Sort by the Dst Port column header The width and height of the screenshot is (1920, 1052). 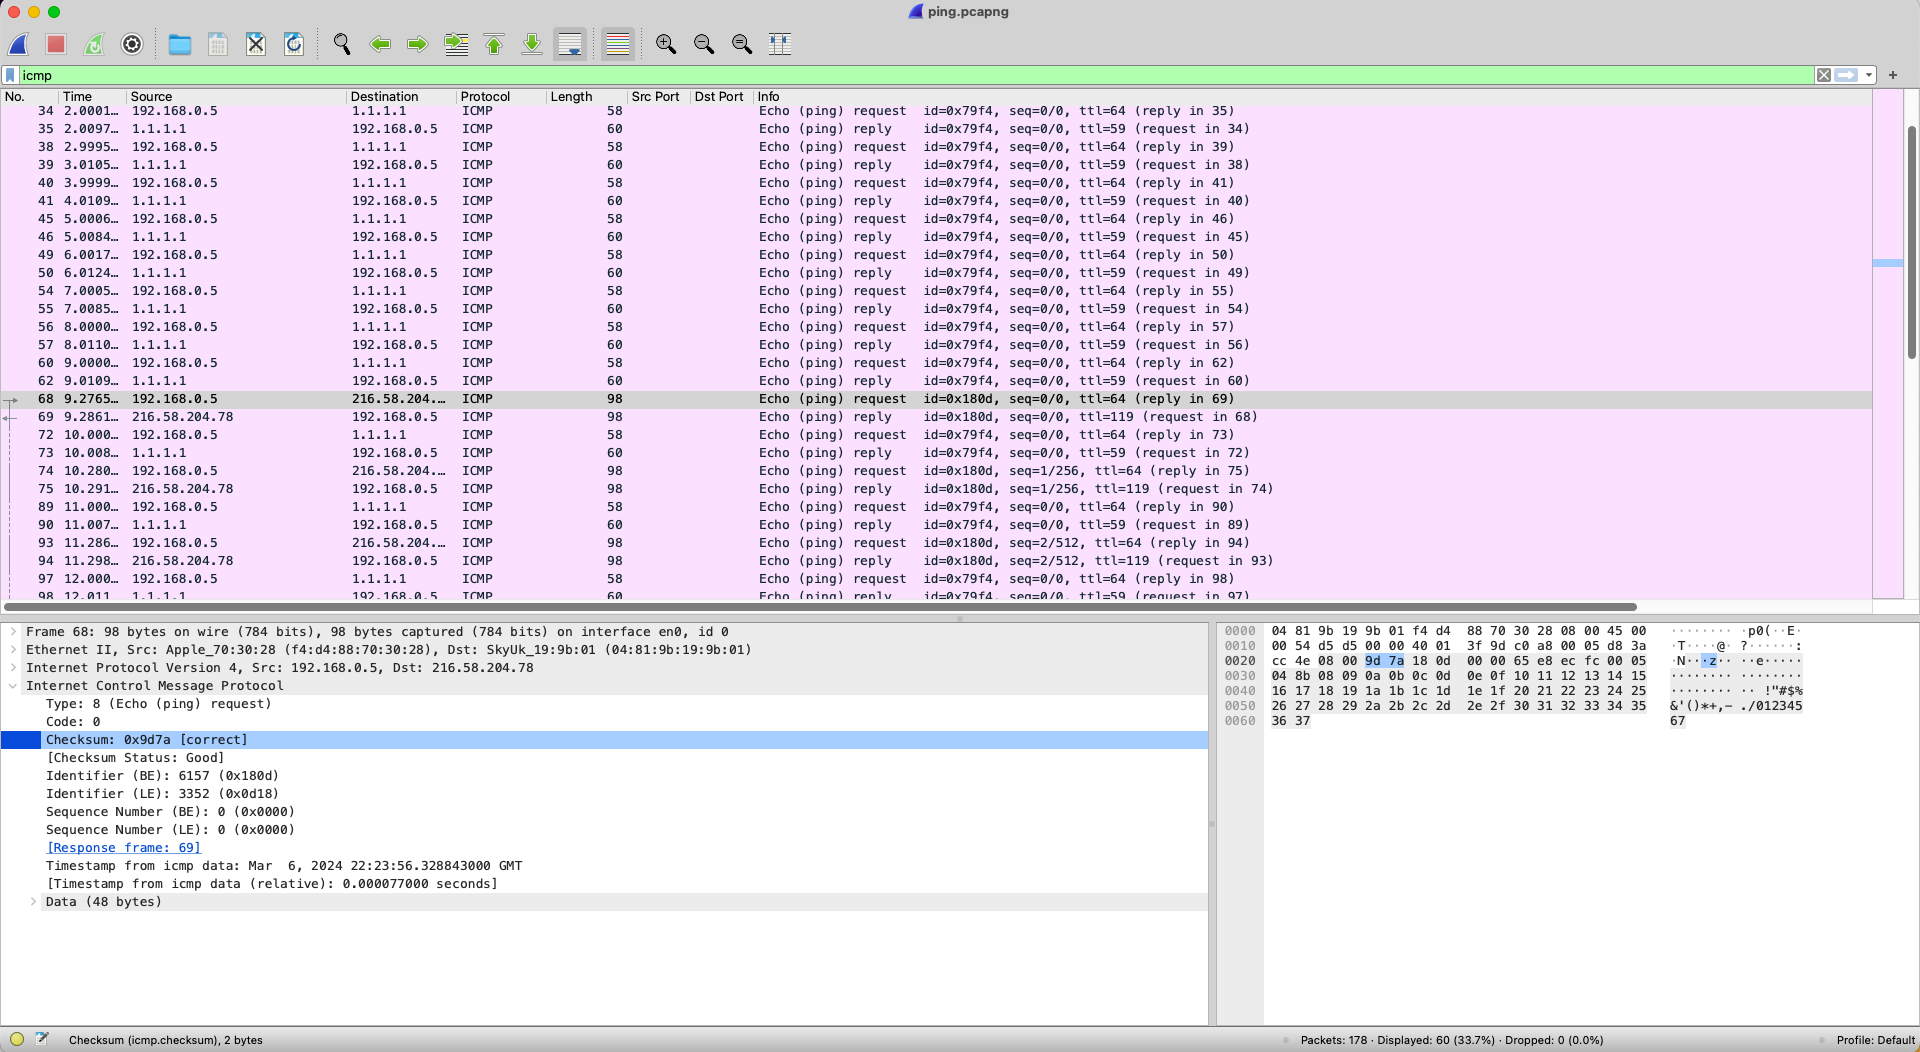pos(721,97)
